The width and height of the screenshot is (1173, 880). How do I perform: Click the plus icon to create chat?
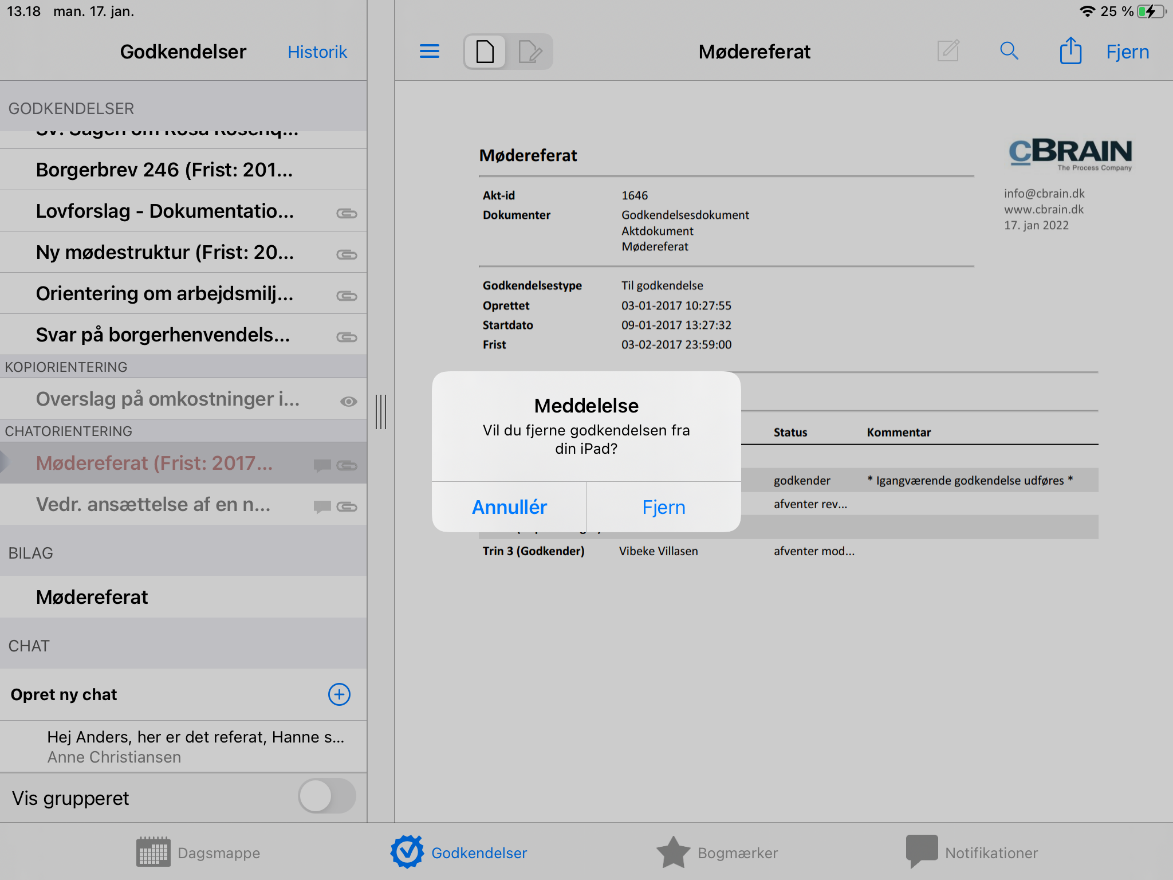click(x=339, y=695)
